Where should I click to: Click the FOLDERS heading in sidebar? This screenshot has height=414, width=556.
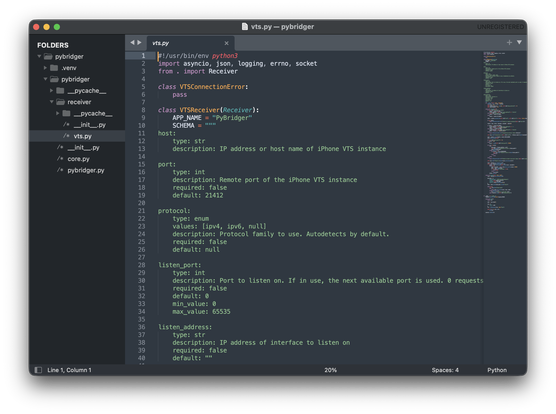click(x=53, y=45)
